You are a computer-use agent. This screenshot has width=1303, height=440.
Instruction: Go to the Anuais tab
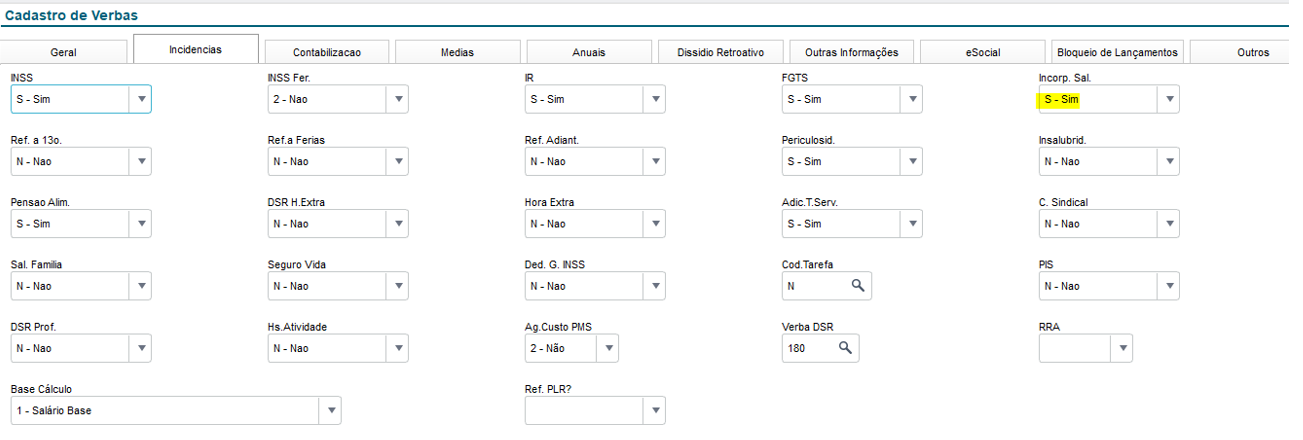click(589, 52)
